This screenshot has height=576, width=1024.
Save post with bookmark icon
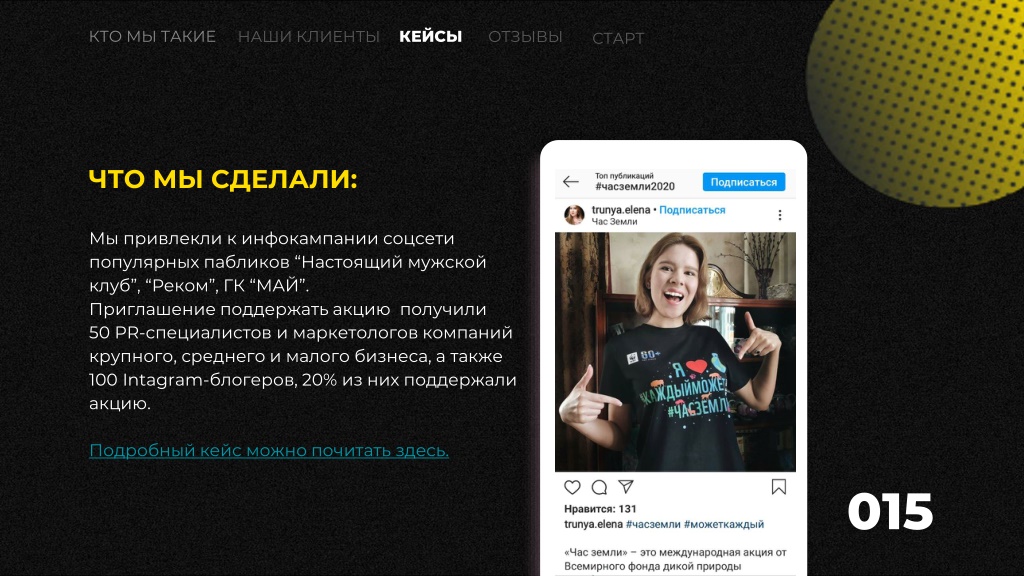click(x=778, y=487)
